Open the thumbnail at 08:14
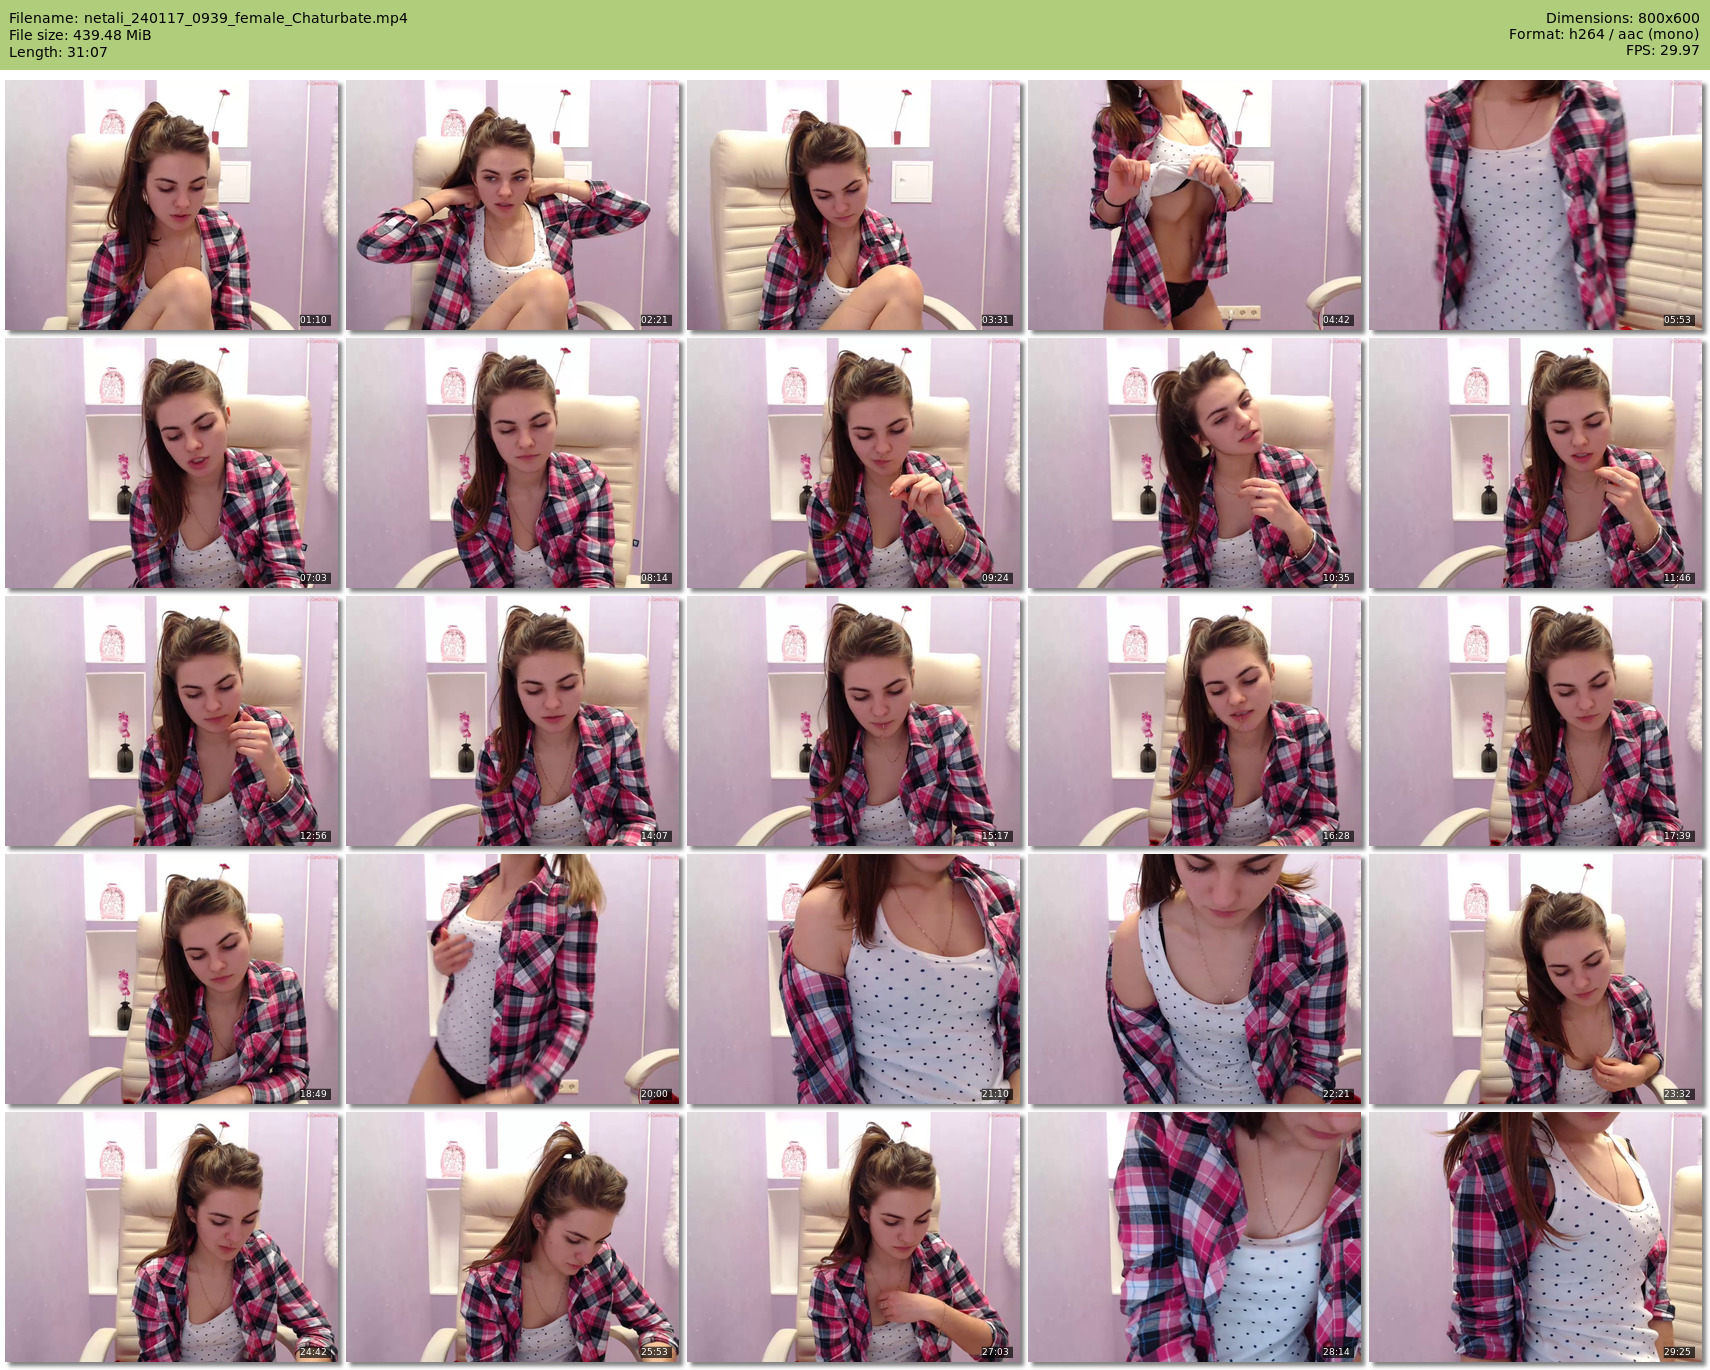The width and height of the screenshot is (1710, 1370). [x=513, y=463]
